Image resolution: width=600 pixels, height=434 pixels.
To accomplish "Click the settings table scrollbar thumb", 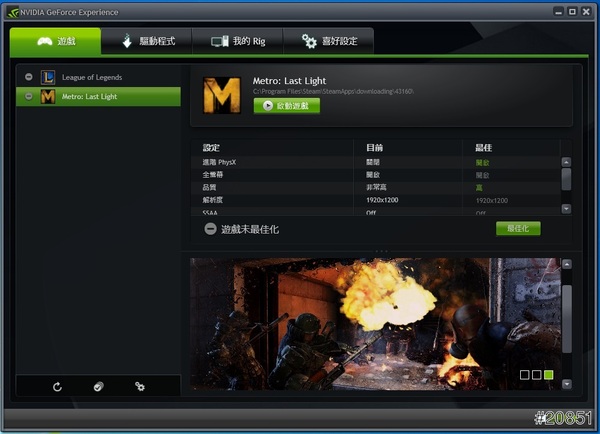I will (566, 179).
